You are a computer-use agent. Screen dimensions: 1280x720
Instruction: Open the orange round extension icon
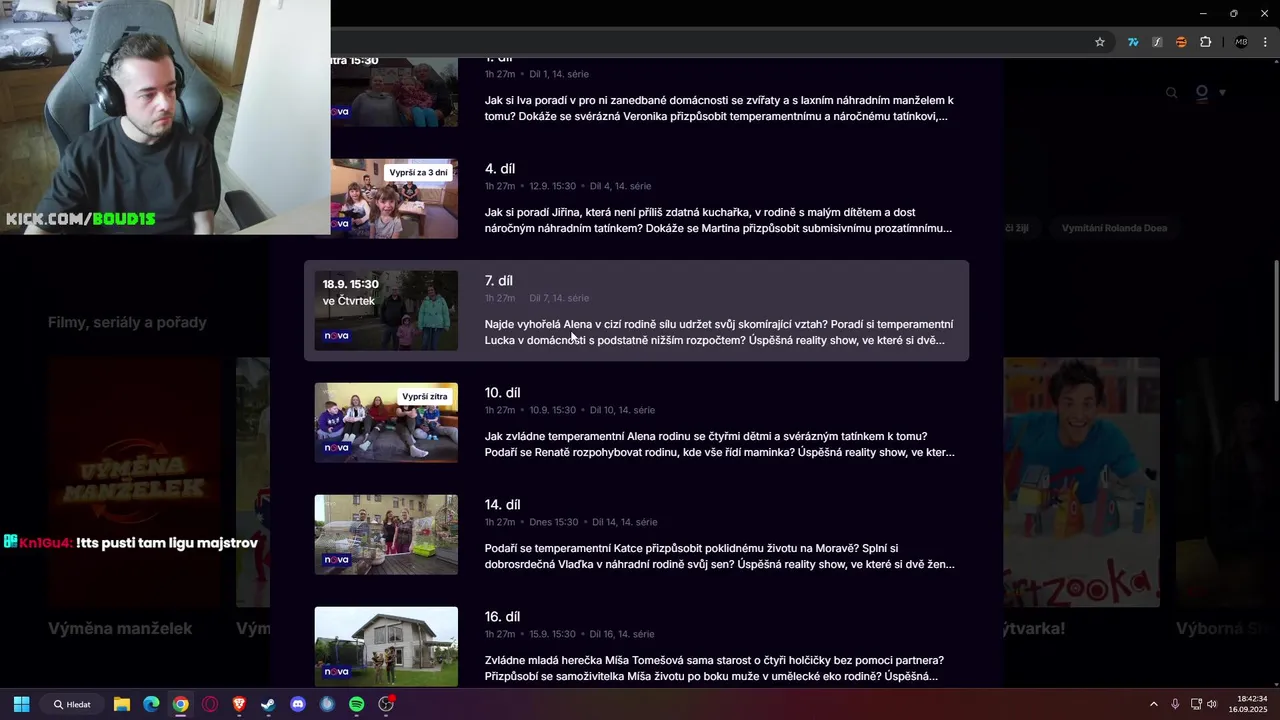(x=1181, y=42)
